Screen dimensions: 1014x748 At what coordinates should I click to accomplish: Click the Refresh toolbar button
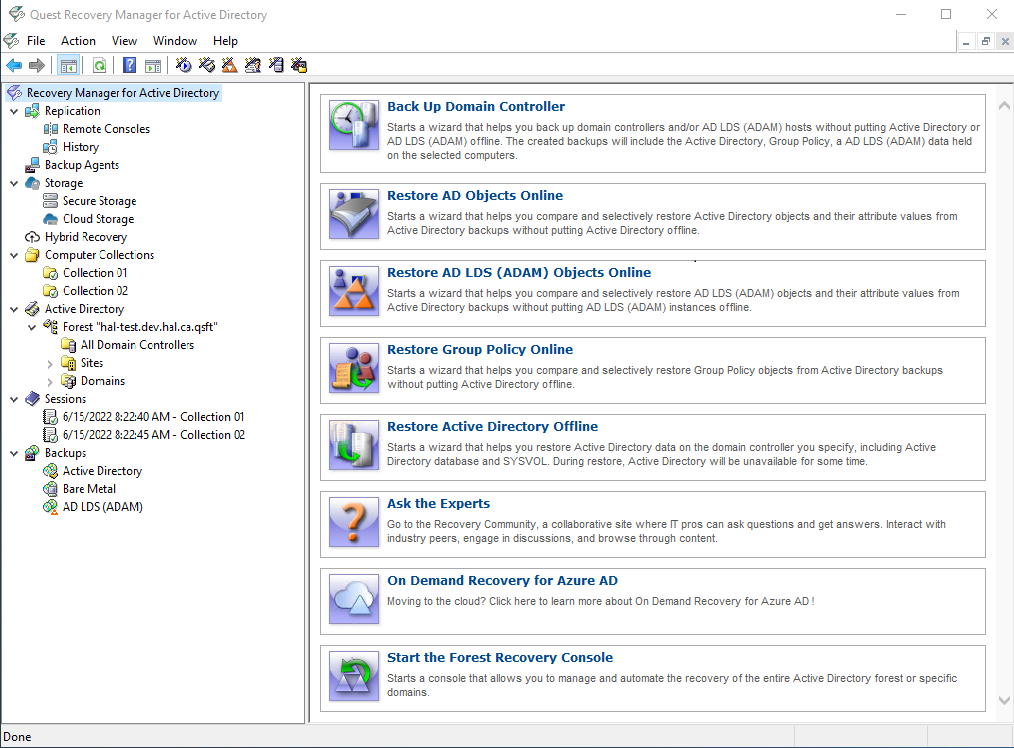click(100, 64)
